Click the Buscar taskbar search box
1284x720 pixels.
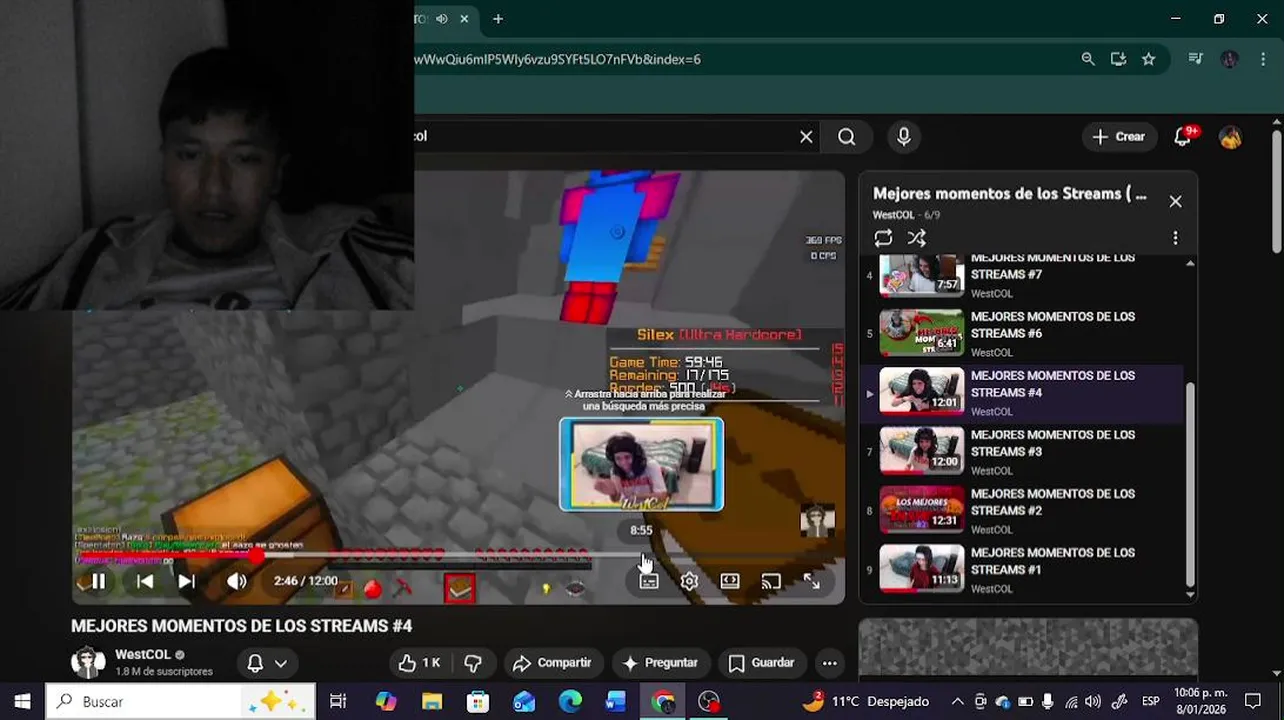pyautogui.click(x=180, y=701)
